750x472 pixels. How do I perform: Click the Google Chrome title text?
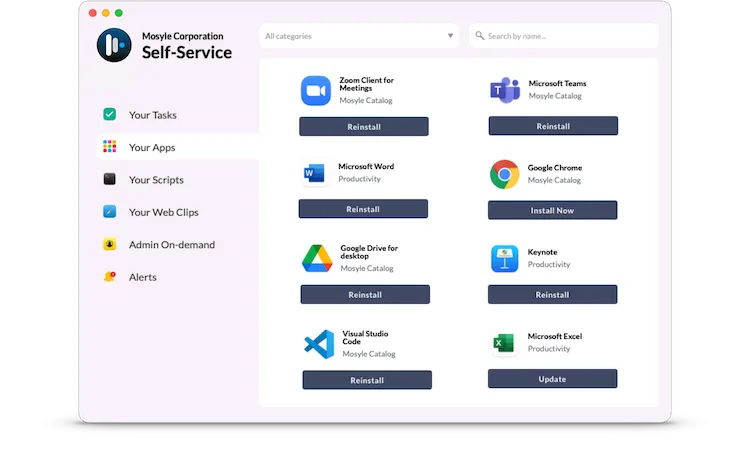555,168
